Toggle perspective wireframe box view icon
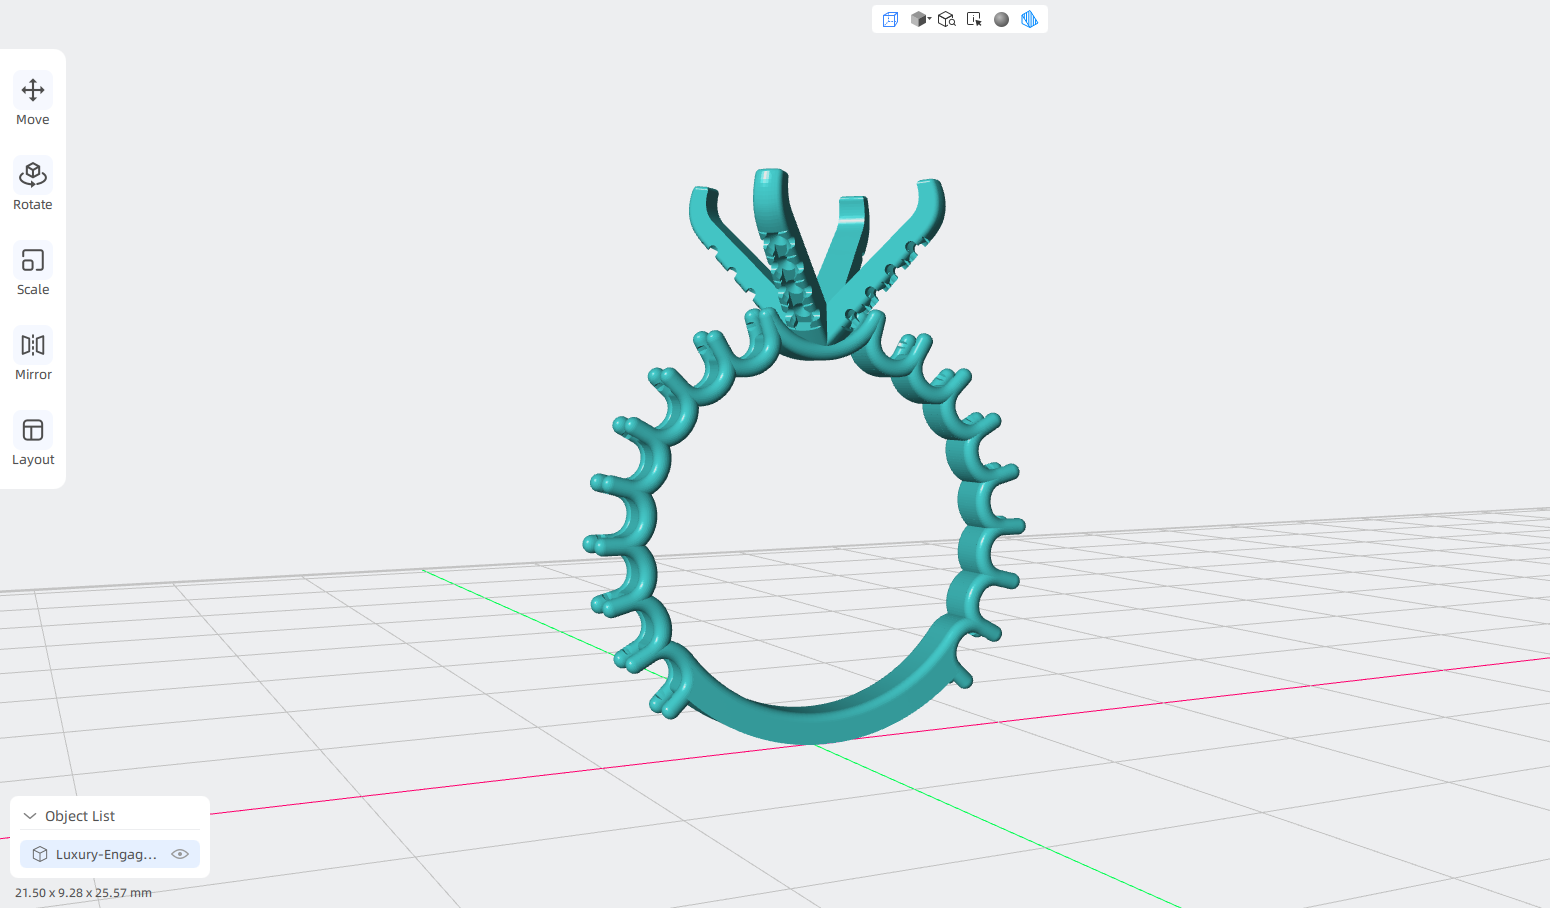This screenshot has width=1550, height=908. 890,19
